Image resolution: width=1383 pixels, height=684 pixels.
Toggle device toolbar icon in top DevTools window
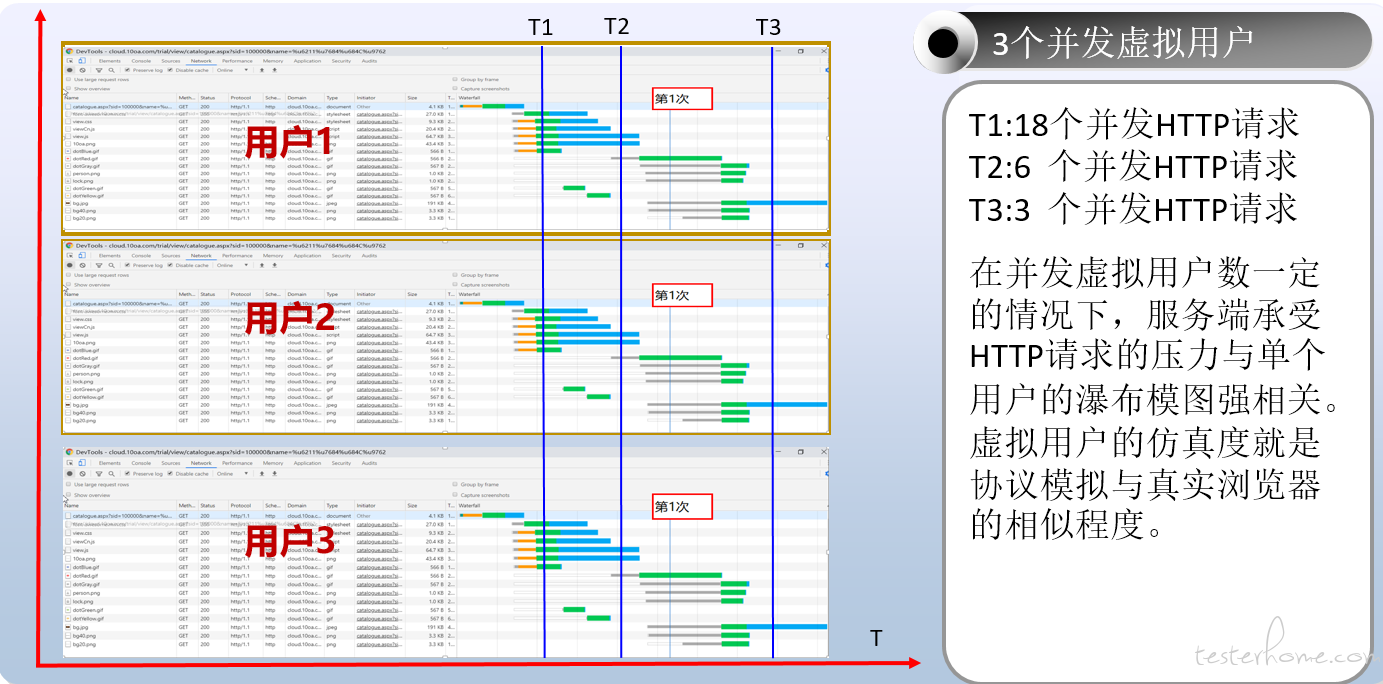(x=82, y=61)
